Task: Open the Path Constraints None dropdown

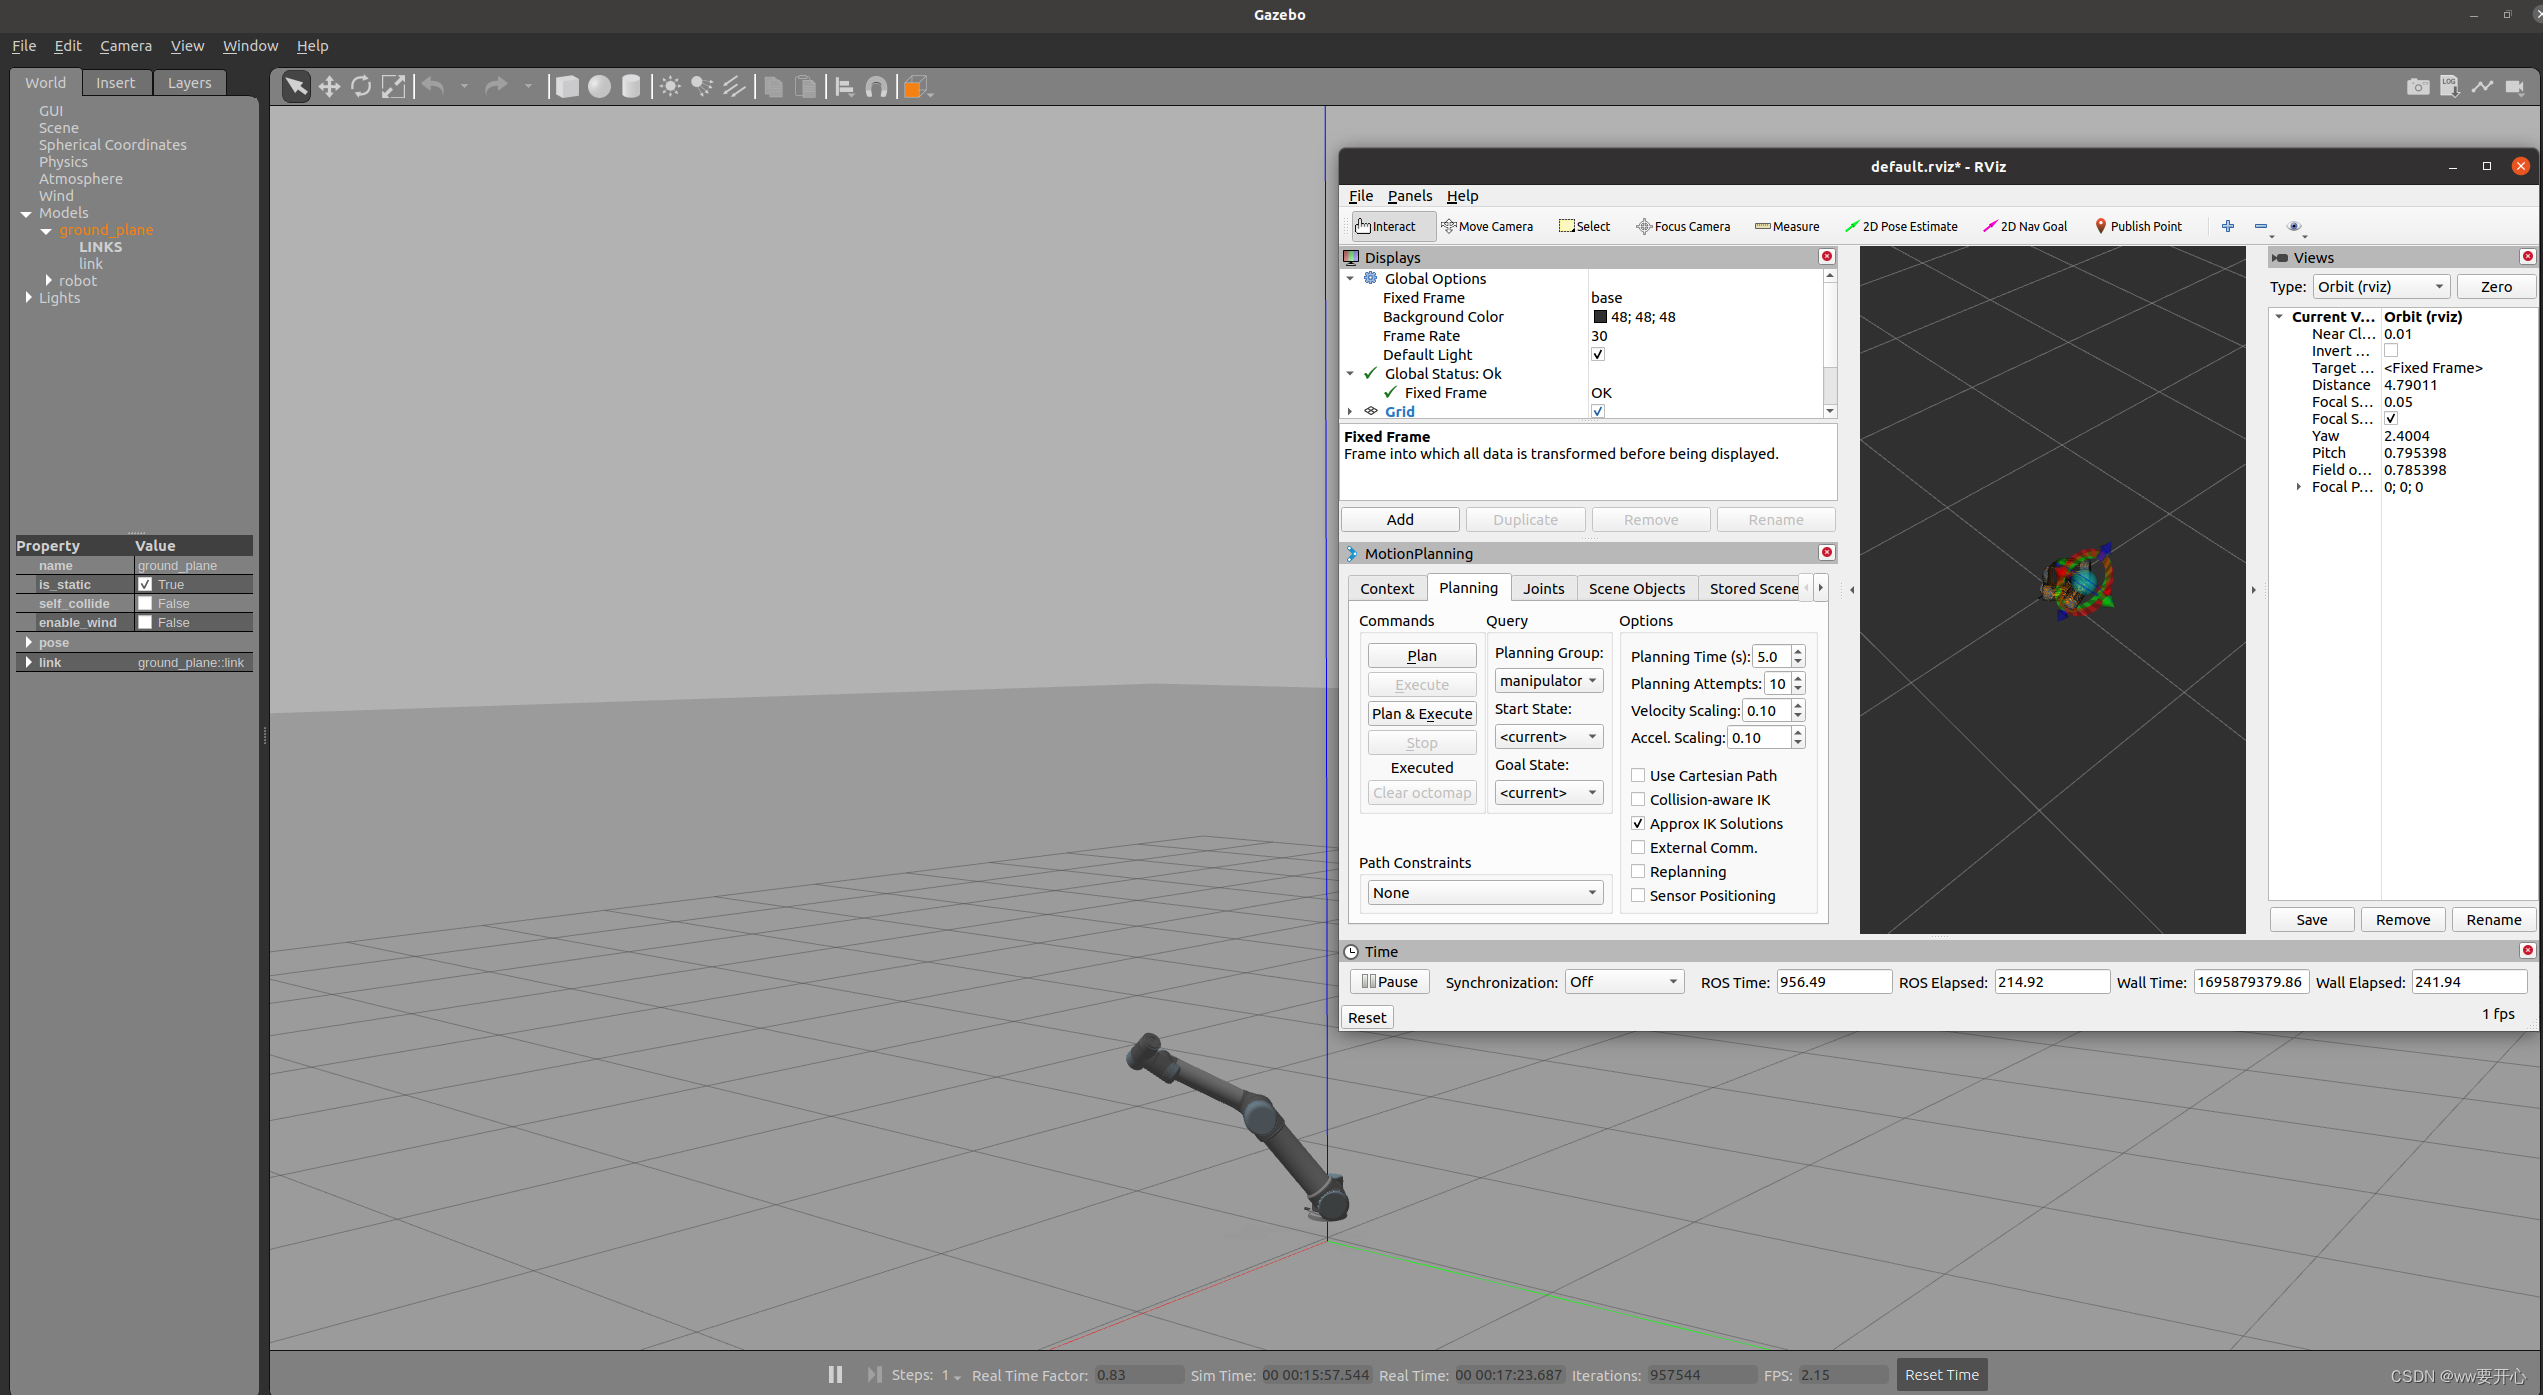Action: click(x=1484, y=892)
